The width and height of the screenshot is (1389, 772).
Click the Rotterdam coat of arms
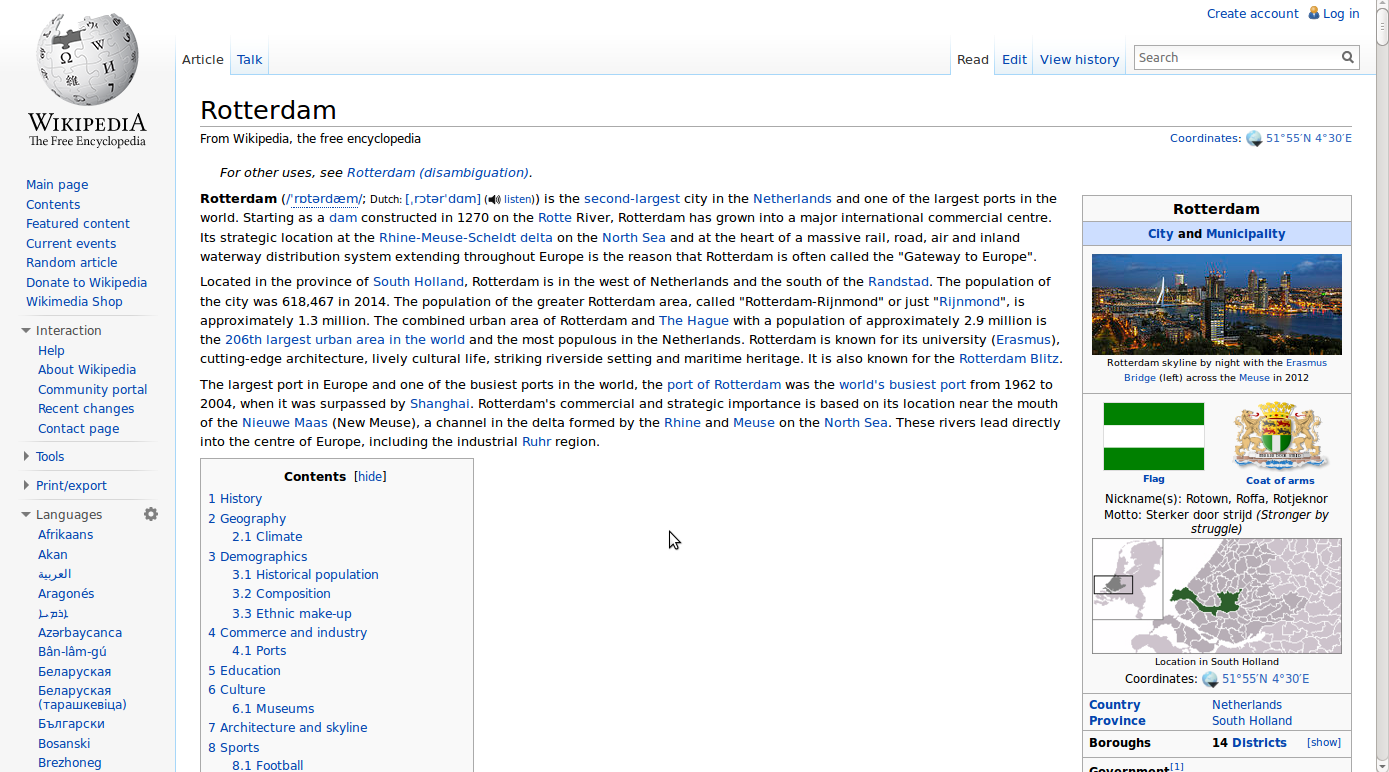pos(1280,434)
